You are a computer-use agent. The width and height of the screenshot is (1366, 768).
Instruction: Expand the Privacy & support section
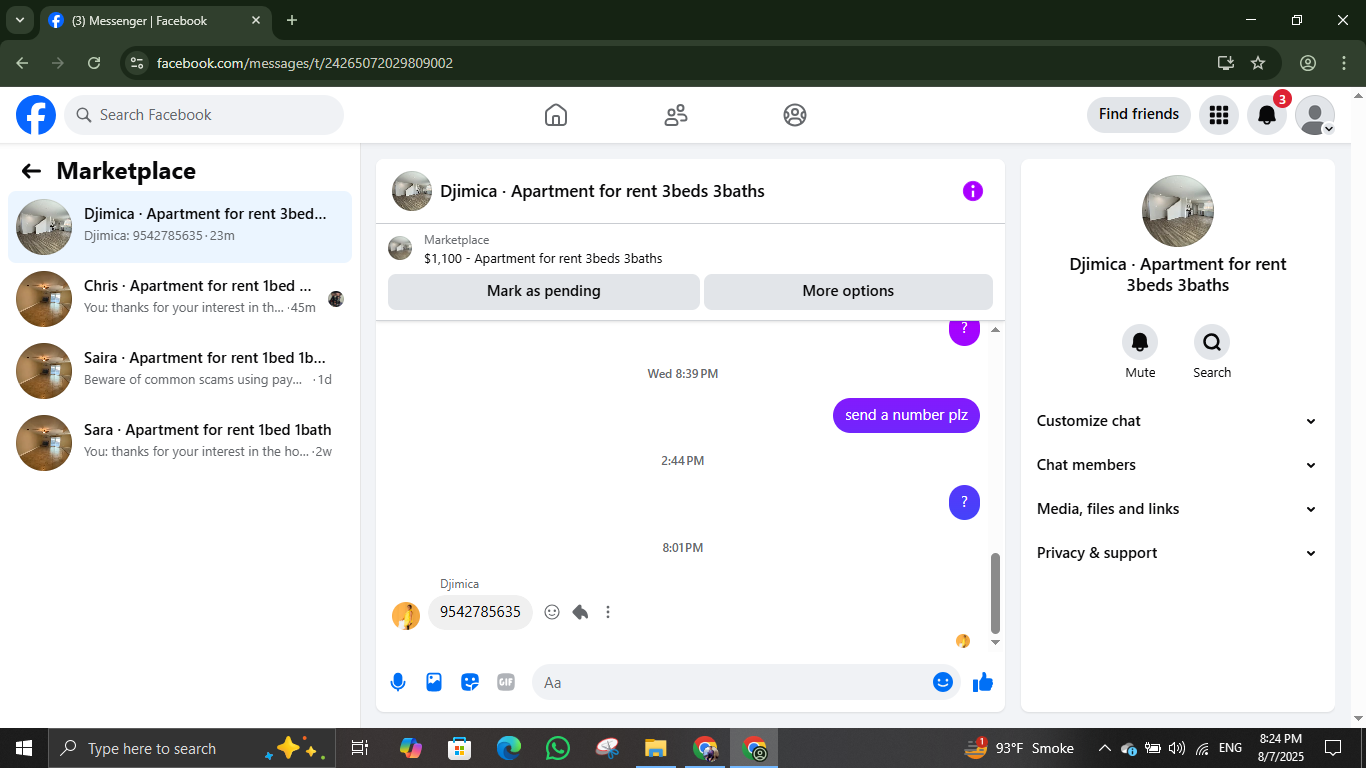(x=1177, y=553)
